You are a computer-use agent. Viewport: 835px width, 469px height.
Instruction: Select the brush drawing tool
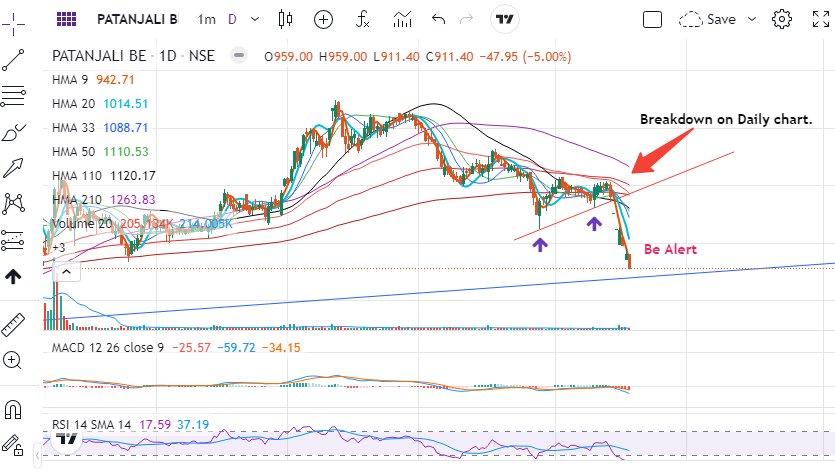[13, 132]
